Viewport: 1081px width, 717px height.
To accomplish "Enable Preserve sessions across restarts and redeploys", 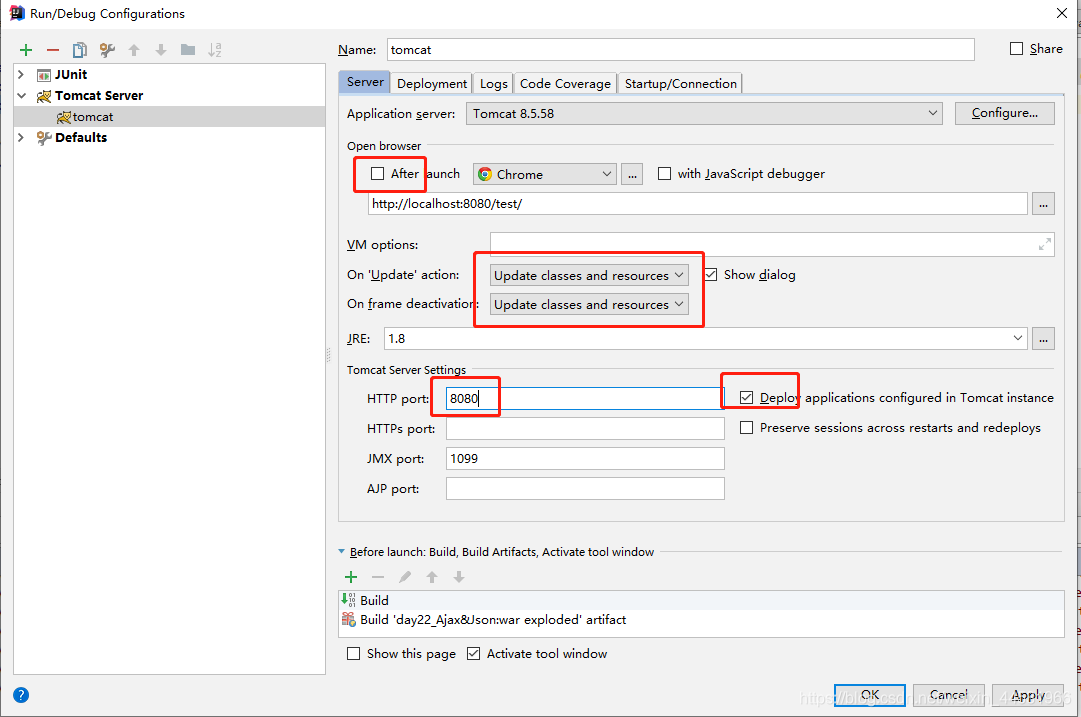I will (x=746, y=427).
